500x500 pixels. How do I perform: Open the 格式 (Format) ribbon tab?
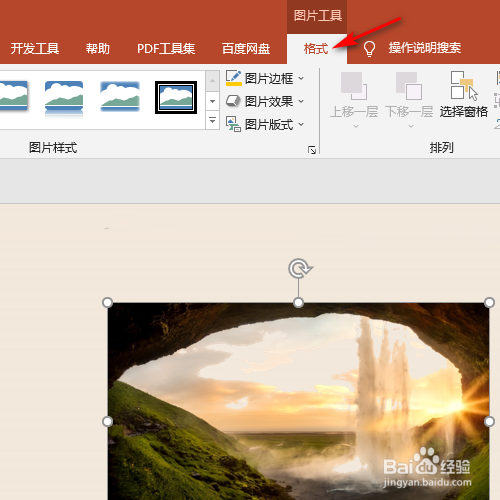pos(316,49)
